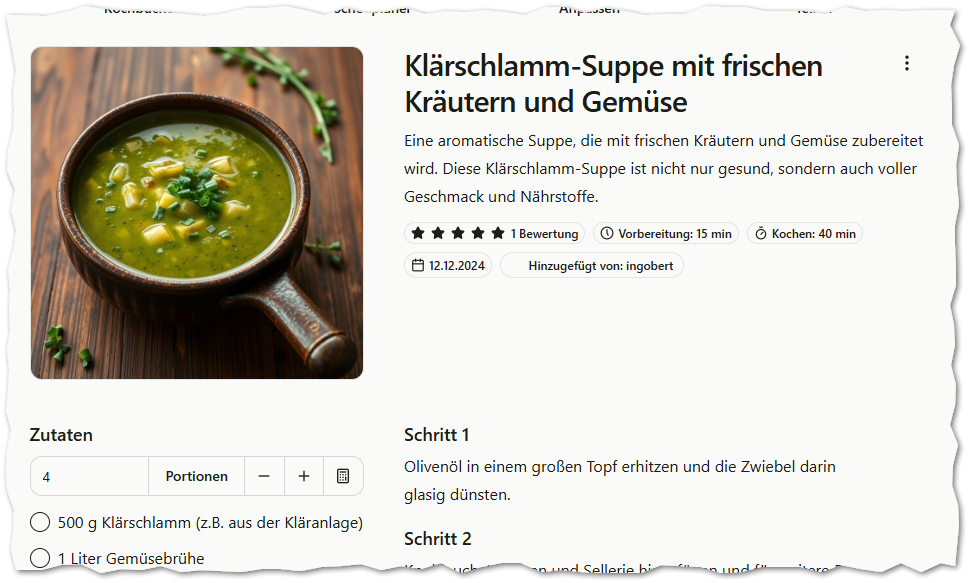Click the calendar icon next to 12.12.2024

[418, 266]
